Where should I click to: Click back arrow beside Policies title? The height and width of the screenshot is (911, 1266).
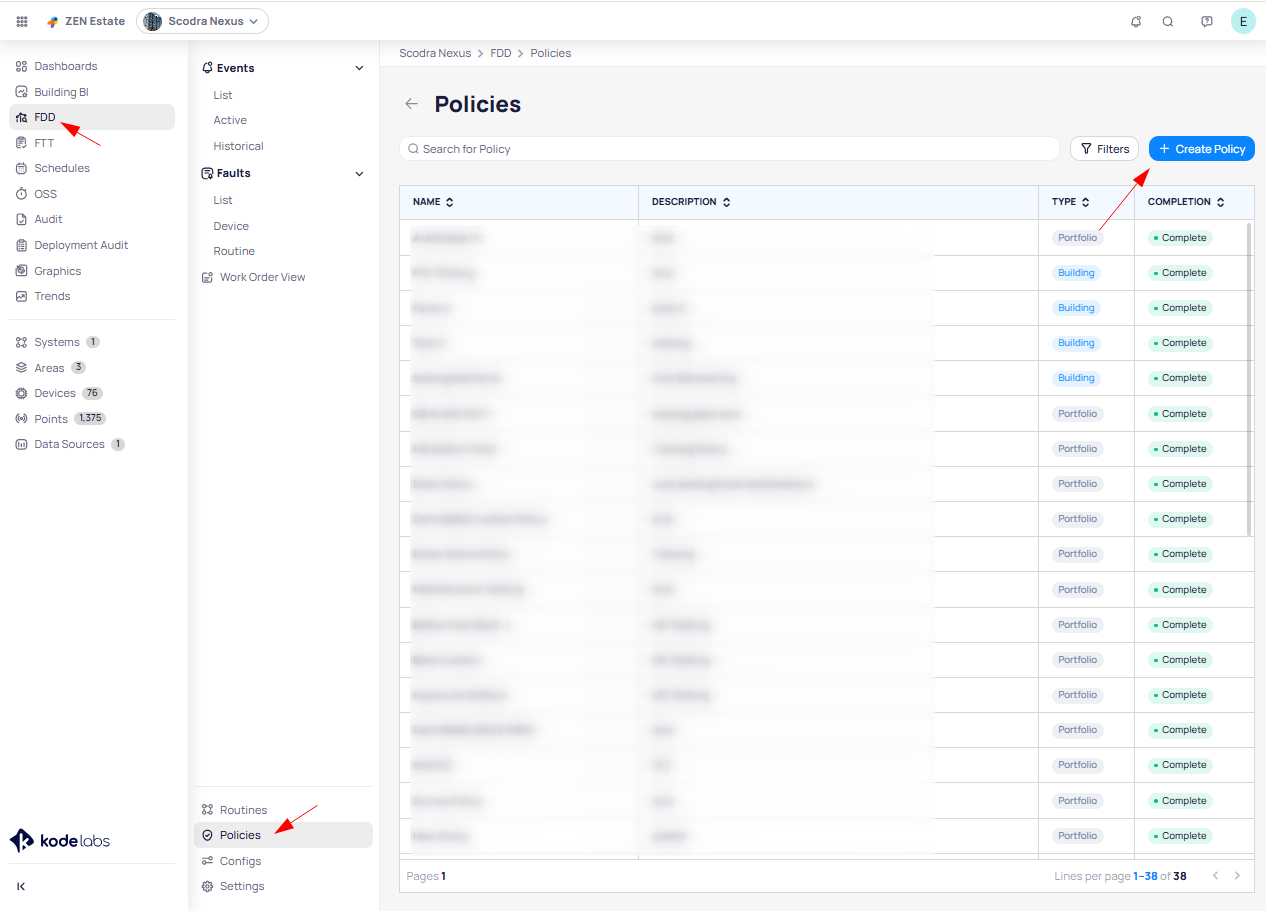(x=411, y=104)
